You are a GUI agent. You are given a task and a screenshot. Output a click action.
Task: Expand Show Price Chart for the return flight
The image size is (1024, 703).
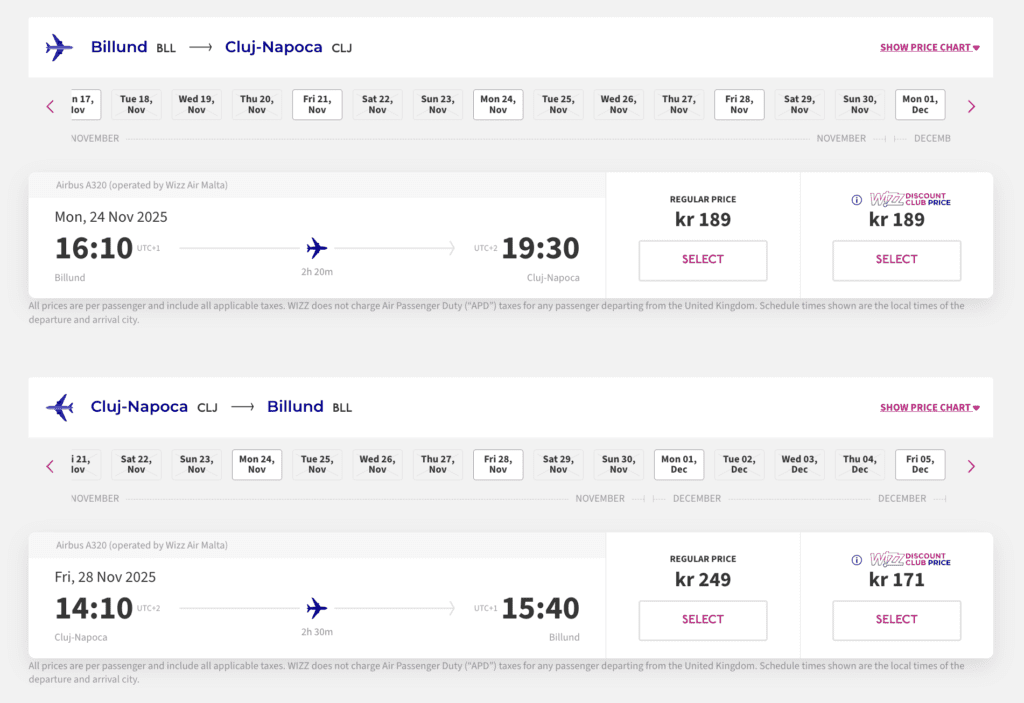click(929, 407)
